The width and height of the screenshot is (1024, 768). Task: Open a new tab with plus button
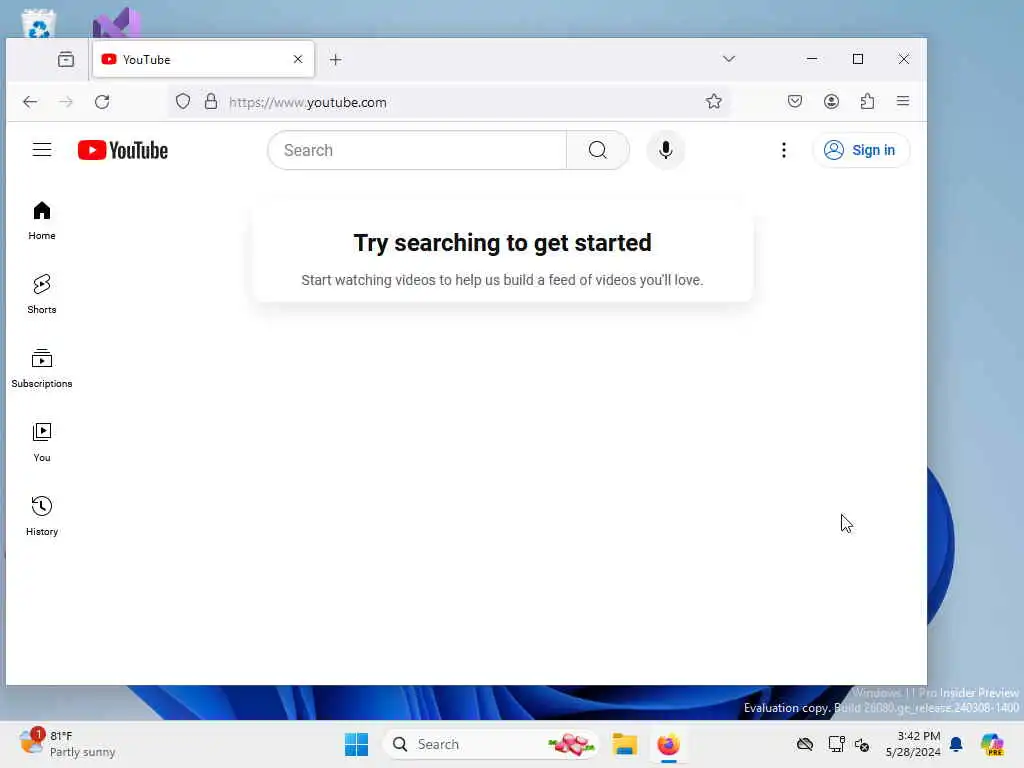click(x=335, y=59)
